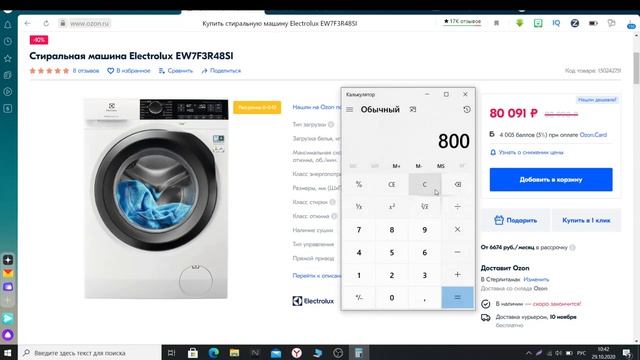Viewport: 640px width, 360px height.
Task: Open notifications bell in browser sidebar
Action: (8, 25)
